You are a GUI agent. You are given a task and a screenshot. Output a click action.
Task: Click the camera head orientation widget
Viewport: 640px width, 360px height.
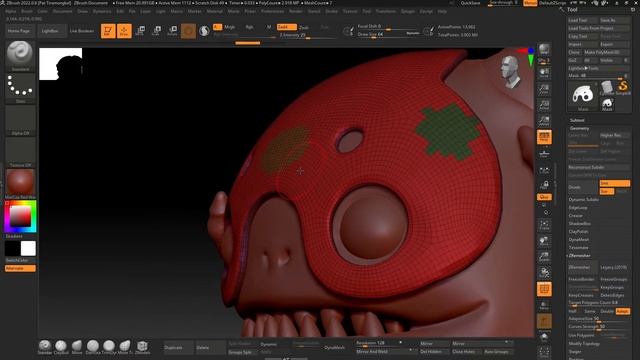coord(510,71)
